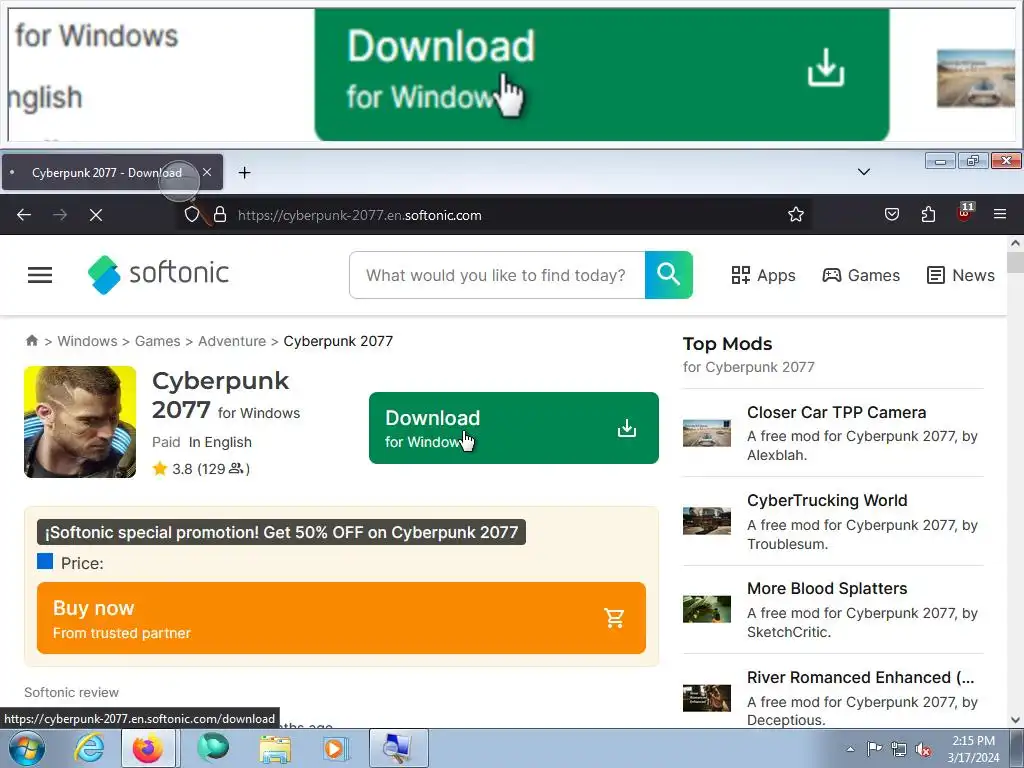Close the Cyberpunk 2077 tab
This screenshot has width=1024, height=768.
point(207,172)
